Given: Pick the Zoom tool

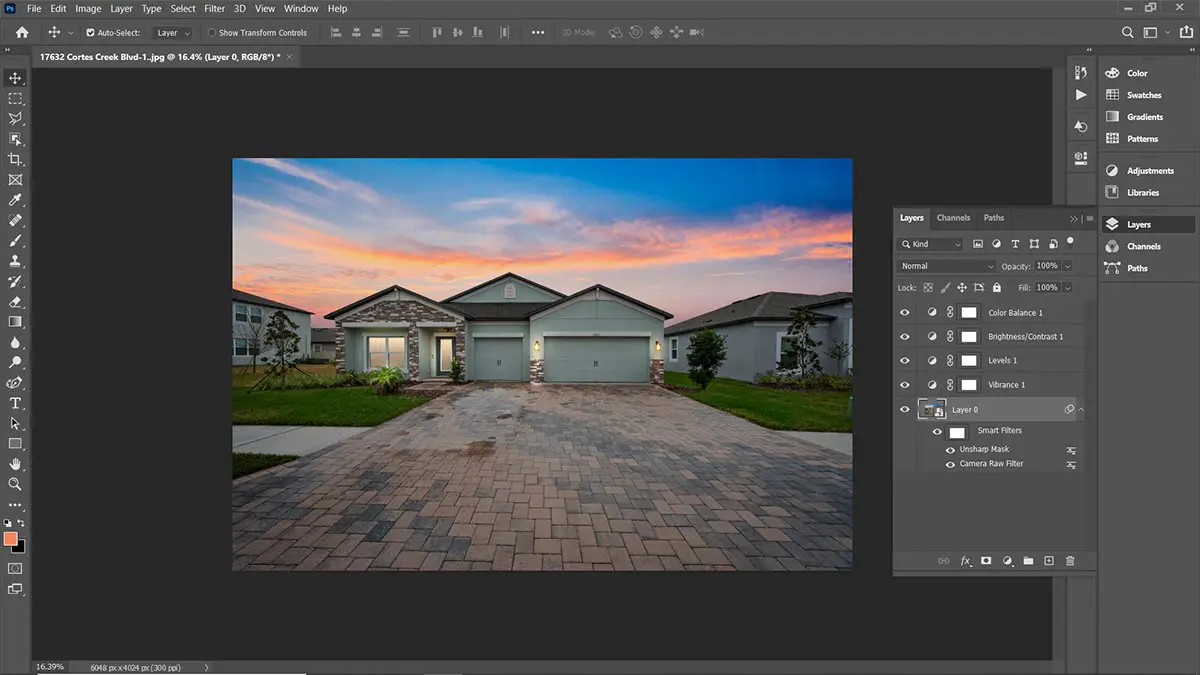Looking at the screenshot, I should point(15,484).
